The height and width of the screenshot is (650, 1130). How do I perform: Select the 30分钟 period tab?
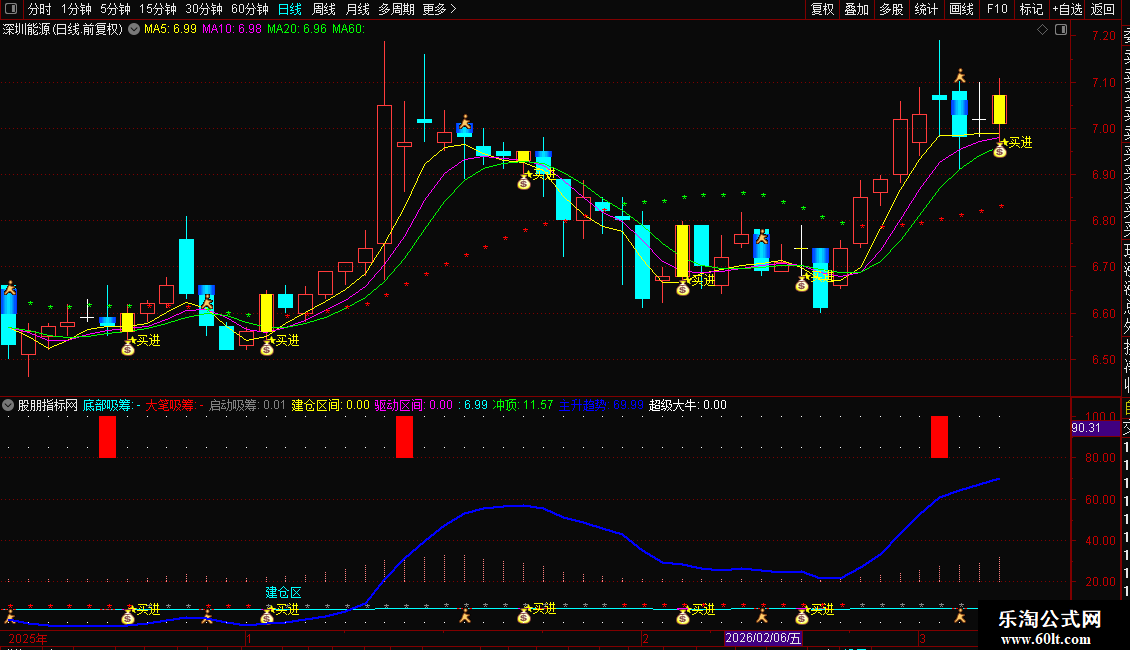[x=204, y=9]
